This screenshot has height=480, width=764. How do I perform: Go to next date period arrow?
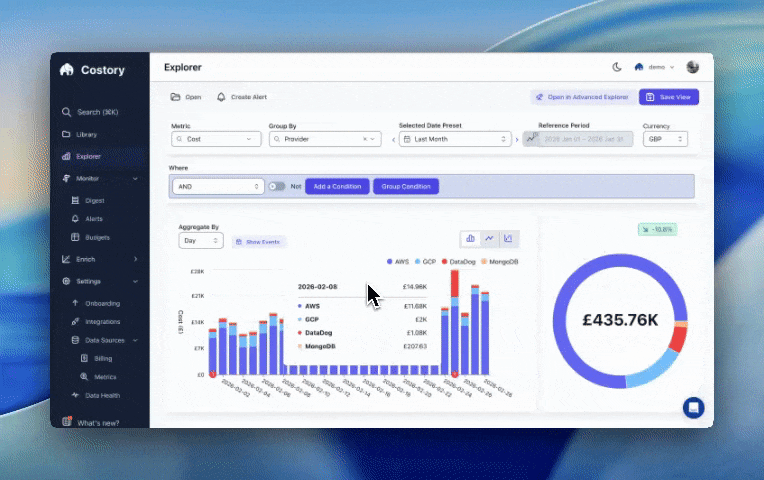pos(517,140)
